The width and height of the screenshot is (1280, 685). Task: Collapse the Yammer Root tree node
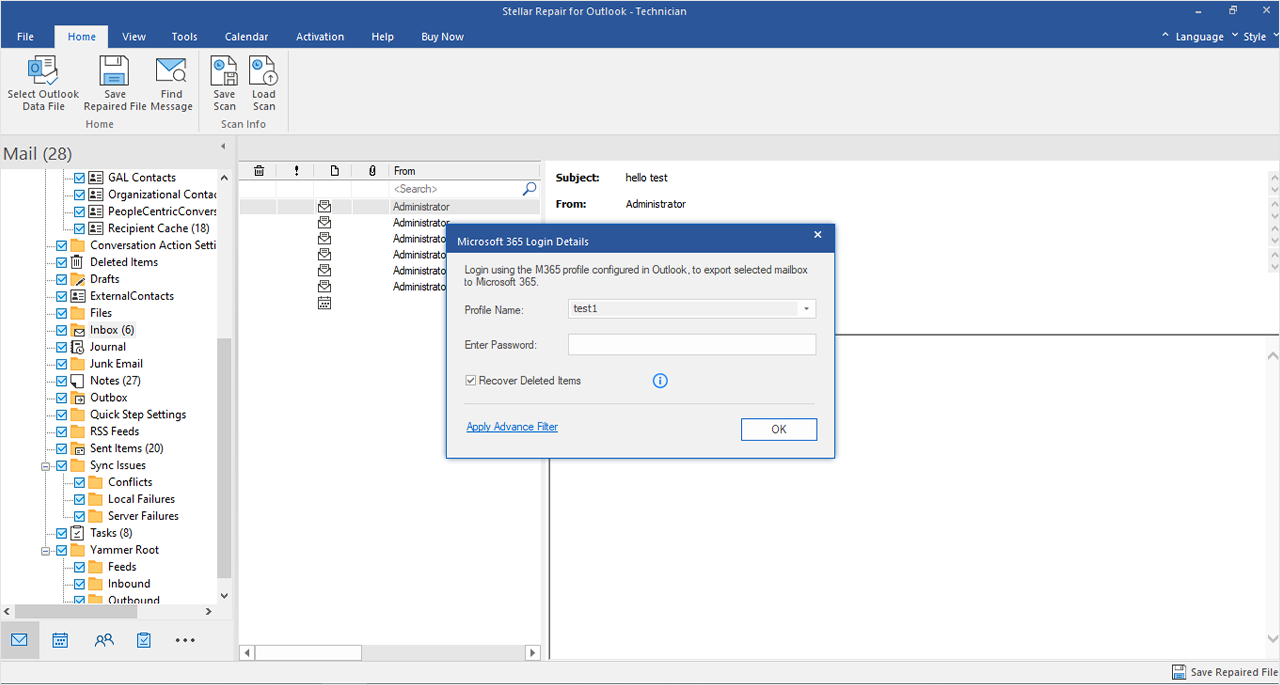click(46, 550)
